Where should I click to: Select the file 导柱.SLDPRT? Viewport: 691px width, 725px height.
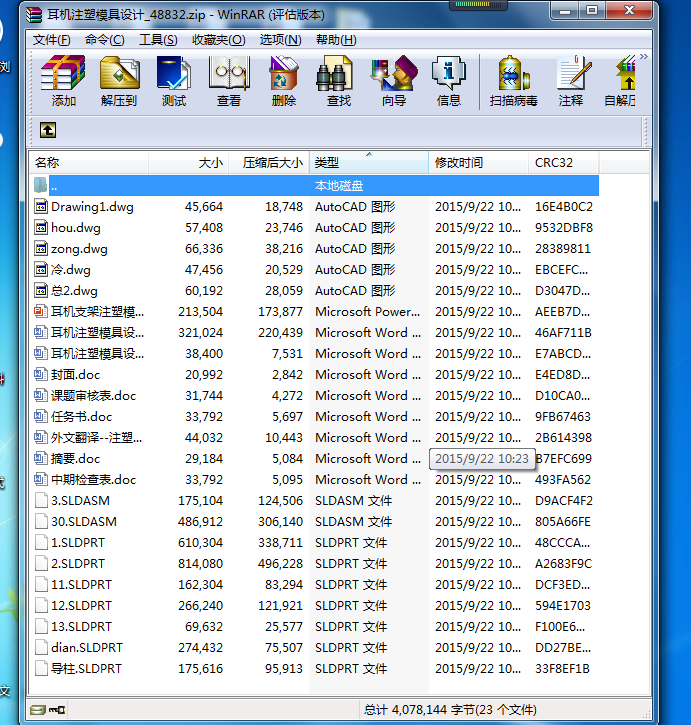click(86, 669)
